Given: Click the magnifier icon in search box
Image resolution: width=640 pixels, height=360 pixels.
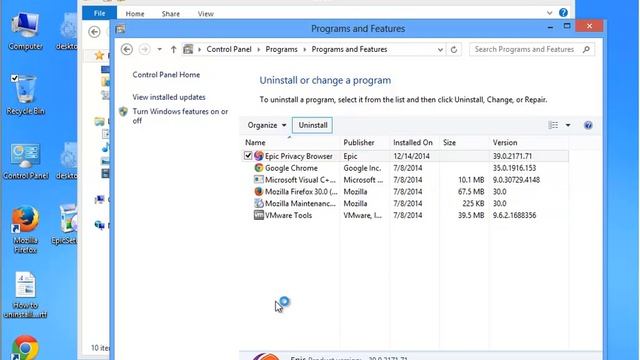Looking at the screenshot, I should pyautogui.click(x=587, y=49).
